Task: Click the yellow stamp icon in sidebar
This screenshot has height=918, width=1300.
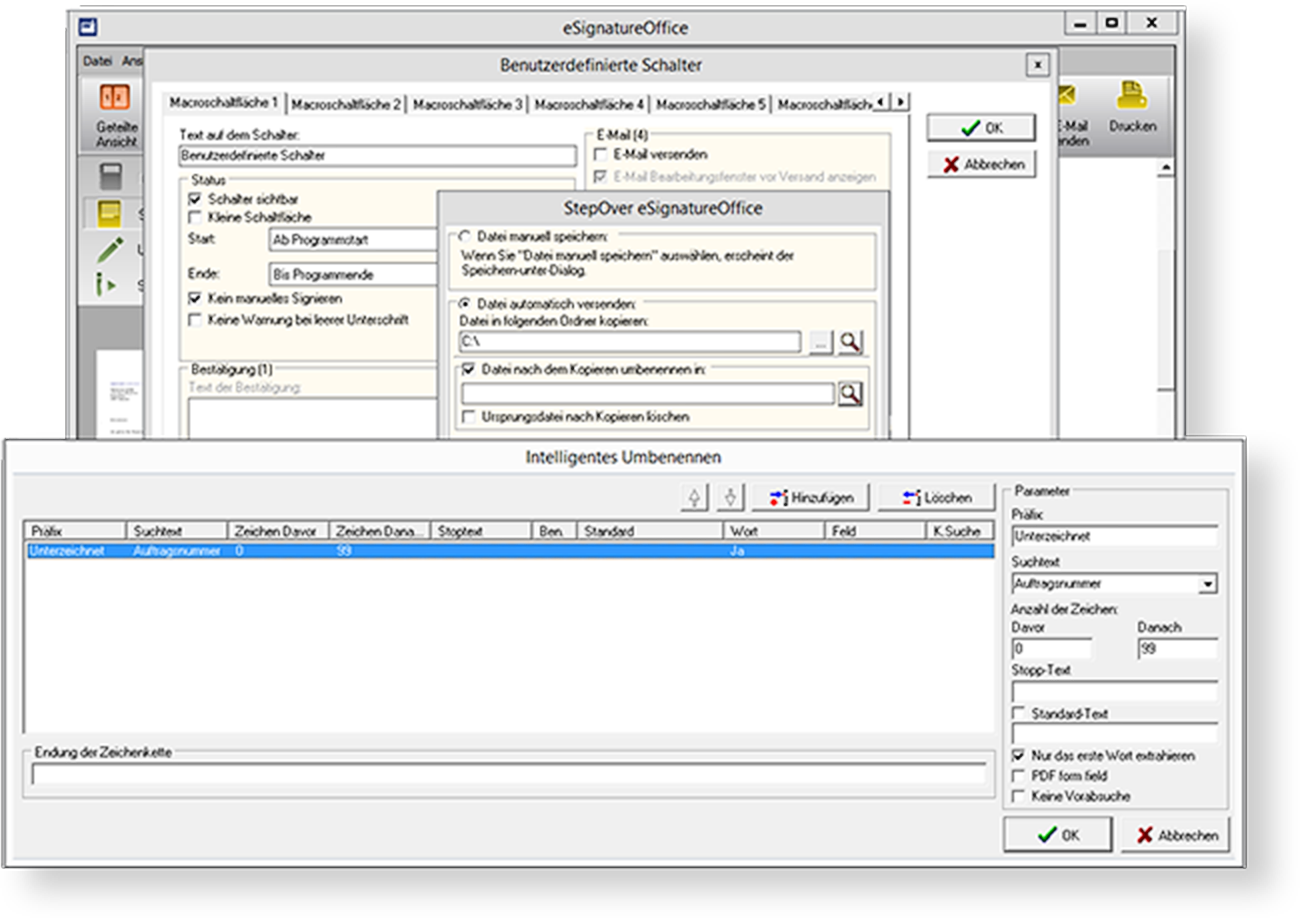Action: click(x=110, y=213)
